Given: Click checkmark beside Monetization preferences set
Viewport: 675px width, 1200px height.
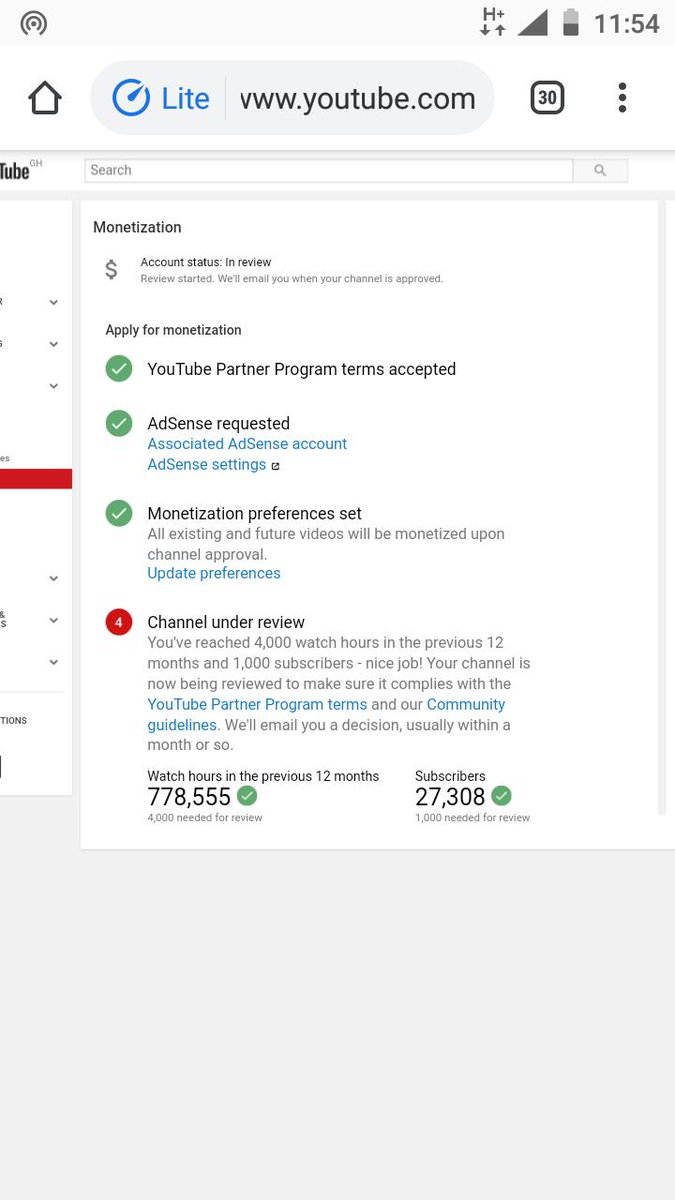Looking at the screenshot, I should pos(119,514).
